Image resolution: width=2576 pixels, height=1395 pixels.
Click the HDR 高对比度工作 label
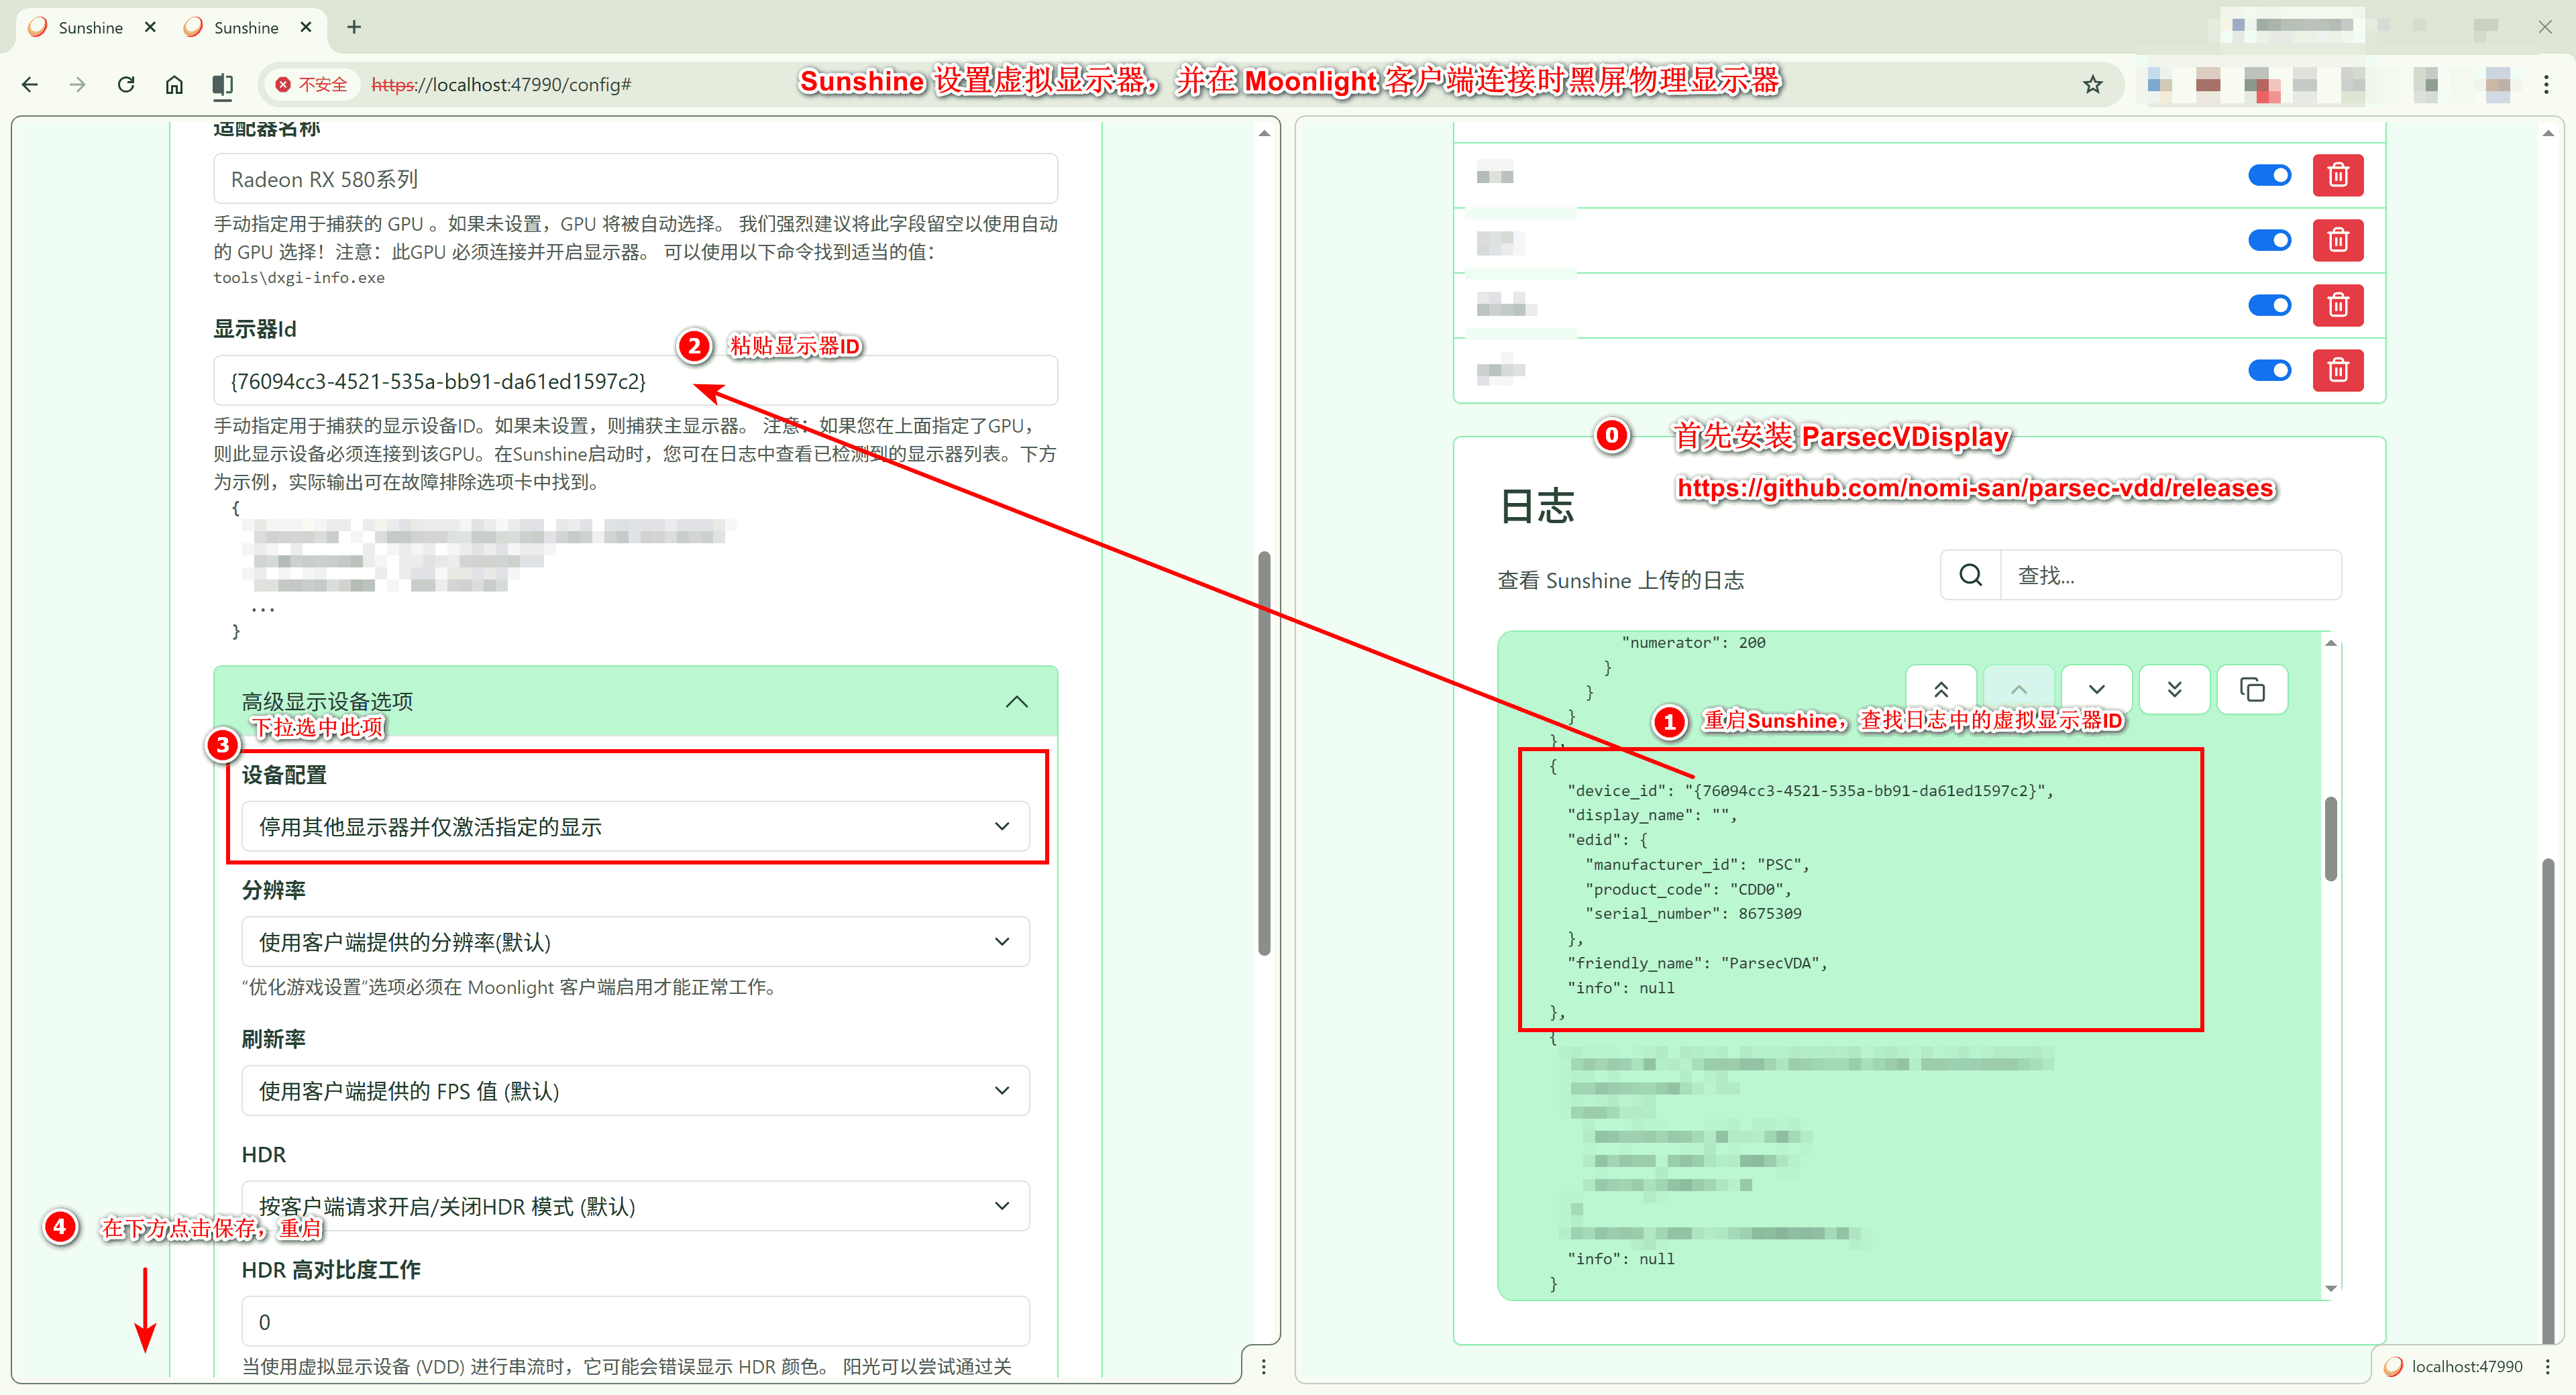(331, 1269)
